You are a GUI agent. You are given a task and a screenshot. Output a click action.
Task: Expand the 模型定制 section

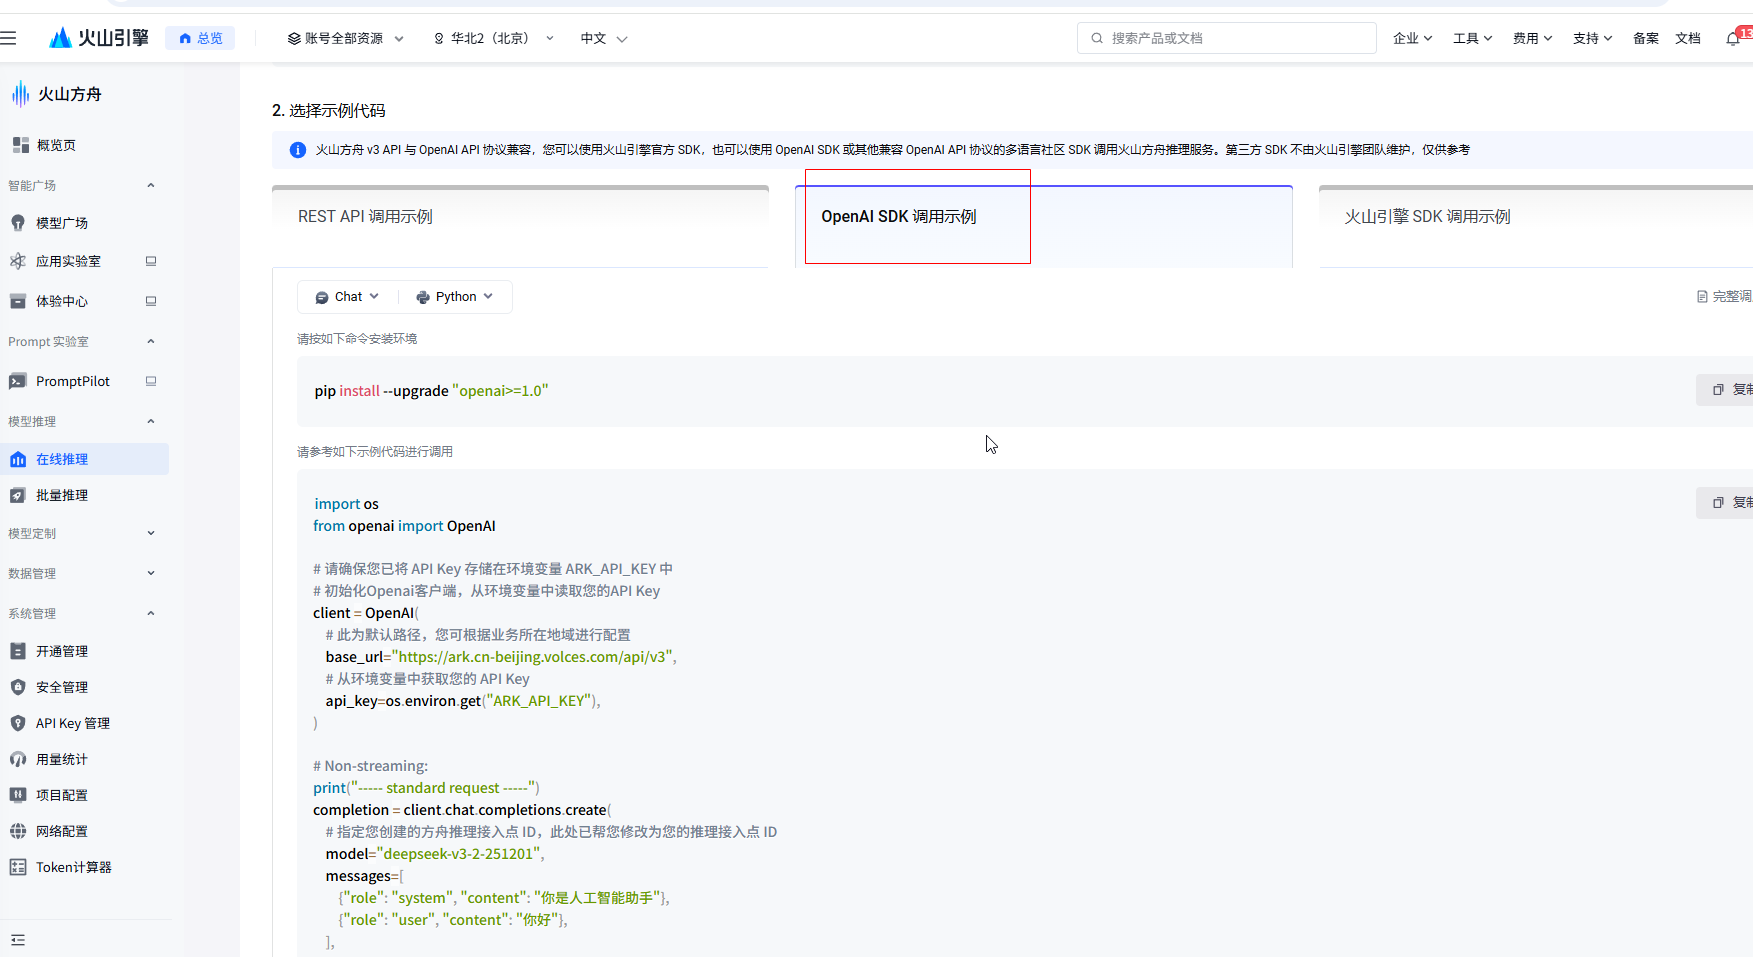click(151, 533)
